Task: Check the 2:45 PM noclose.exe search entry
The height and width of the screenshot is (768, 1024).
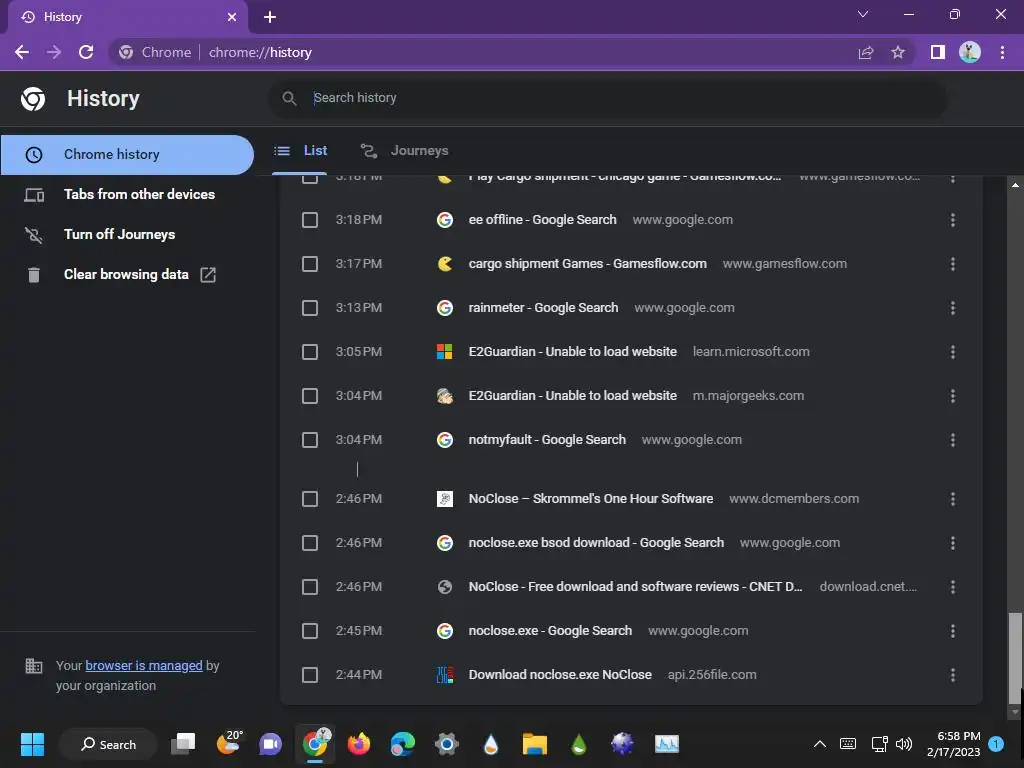Action: tap(310, 631)
